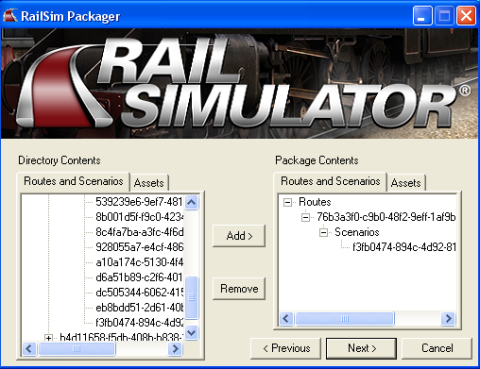Cancel the packager wizard
The width and height of the screenshot is (480, 369).
[x=437, y=348]
